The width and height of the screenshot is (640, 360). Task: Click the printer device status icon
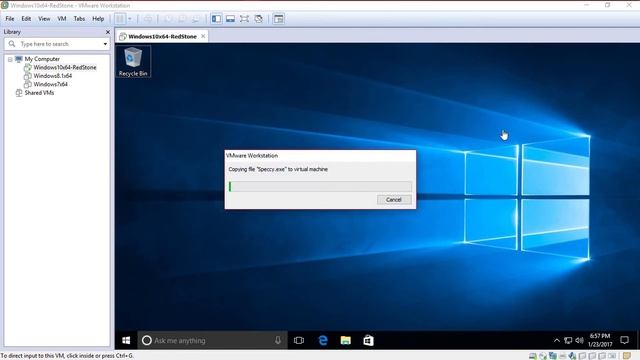click(x=562, y=356)
